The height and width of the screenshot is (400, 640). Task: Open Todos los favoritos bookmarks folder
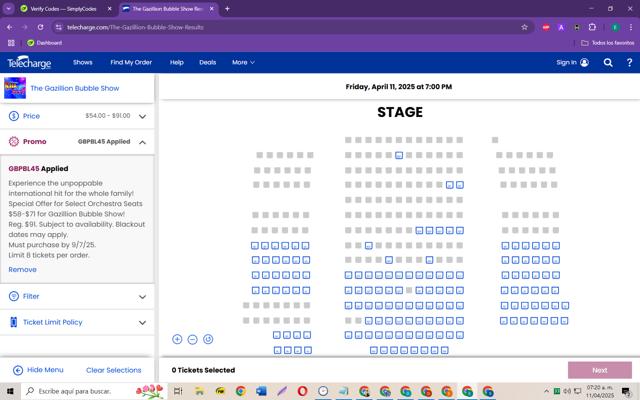tap(608, 43)
